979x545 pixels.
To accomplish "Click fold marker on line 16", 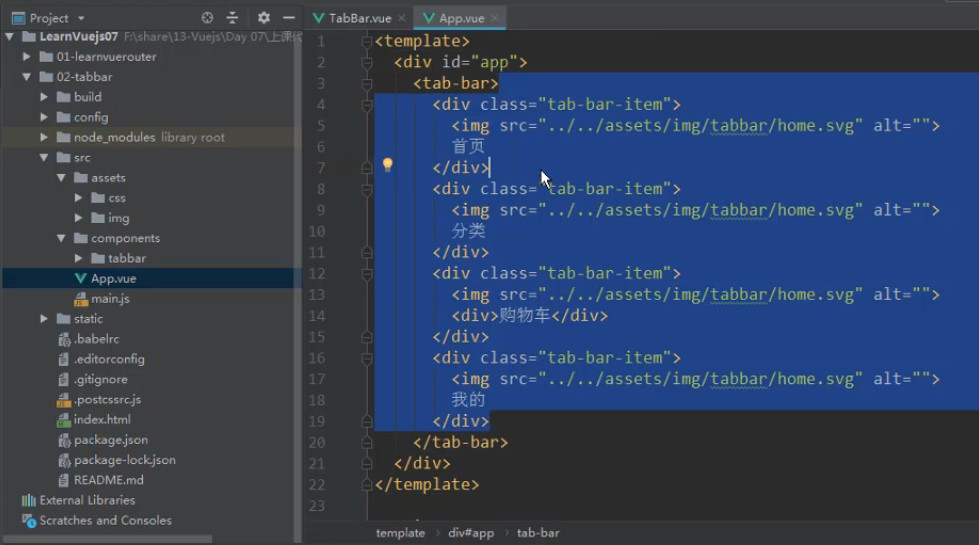I will click(367, 358).
